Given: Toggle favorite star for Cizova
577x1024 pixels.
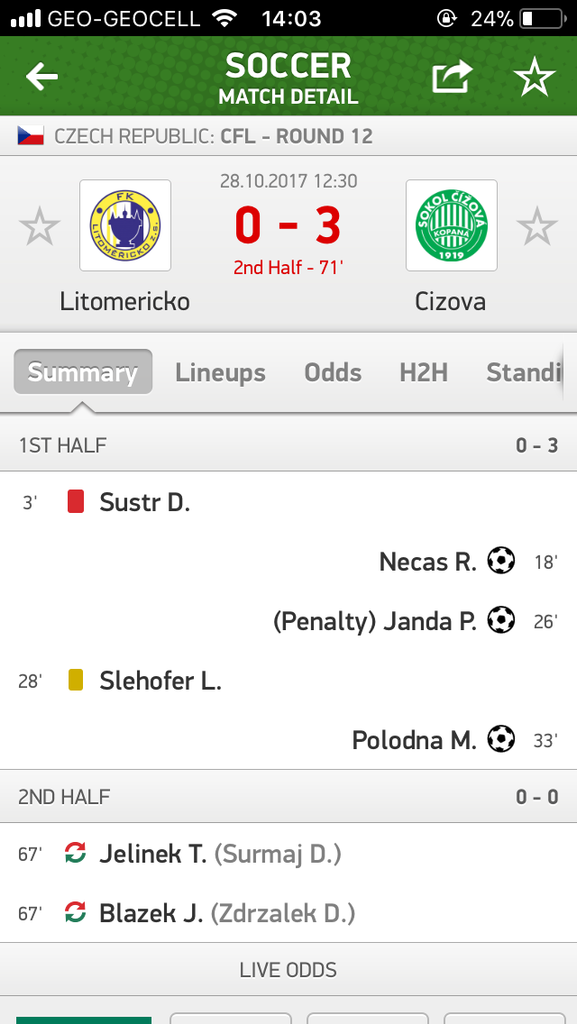Looking at the screenshot, I should (537, 226).
